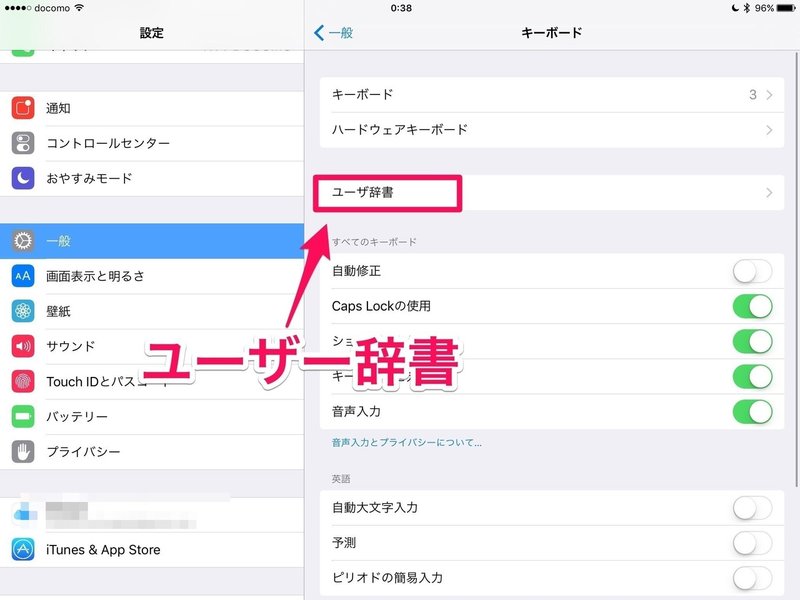Screen dimensions: 800x600
Task: Open the ユーザ辞書 entry
Action: pyautogui.click(x=552, y=193)
